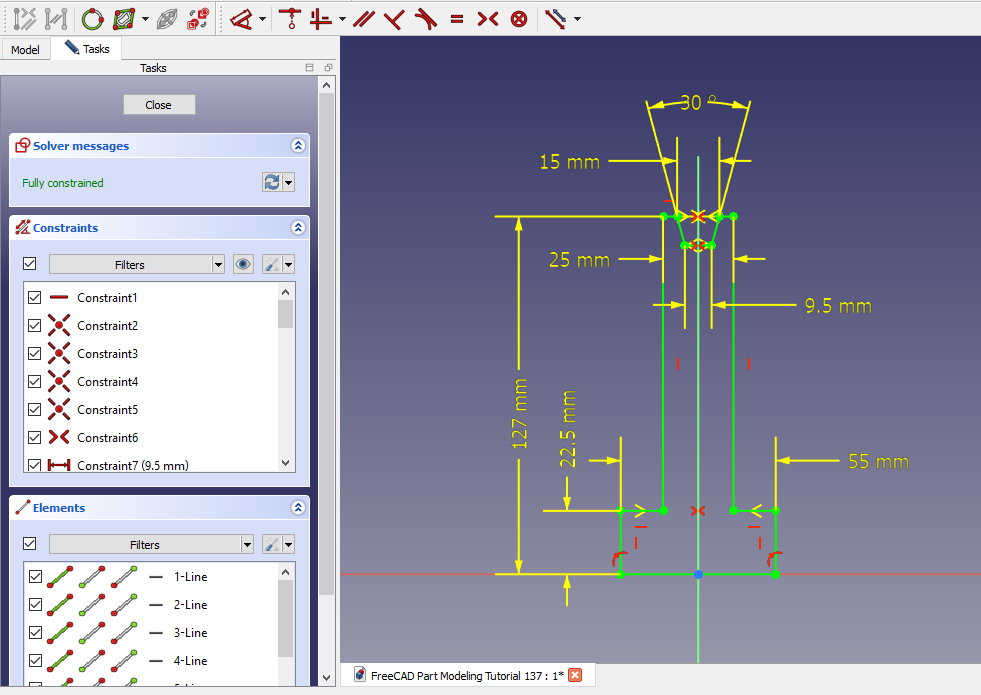Viewport: 981px width, 695px height.
Task: Click the equal constraint icon
Action: pyautogui.click(x=457, y=18)
